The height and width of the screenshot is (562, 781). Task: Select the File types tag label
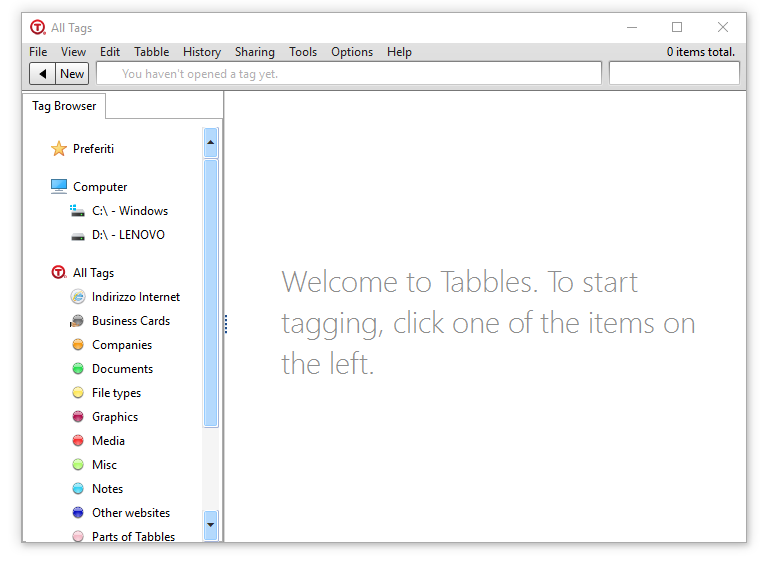[x=117, y=393]
